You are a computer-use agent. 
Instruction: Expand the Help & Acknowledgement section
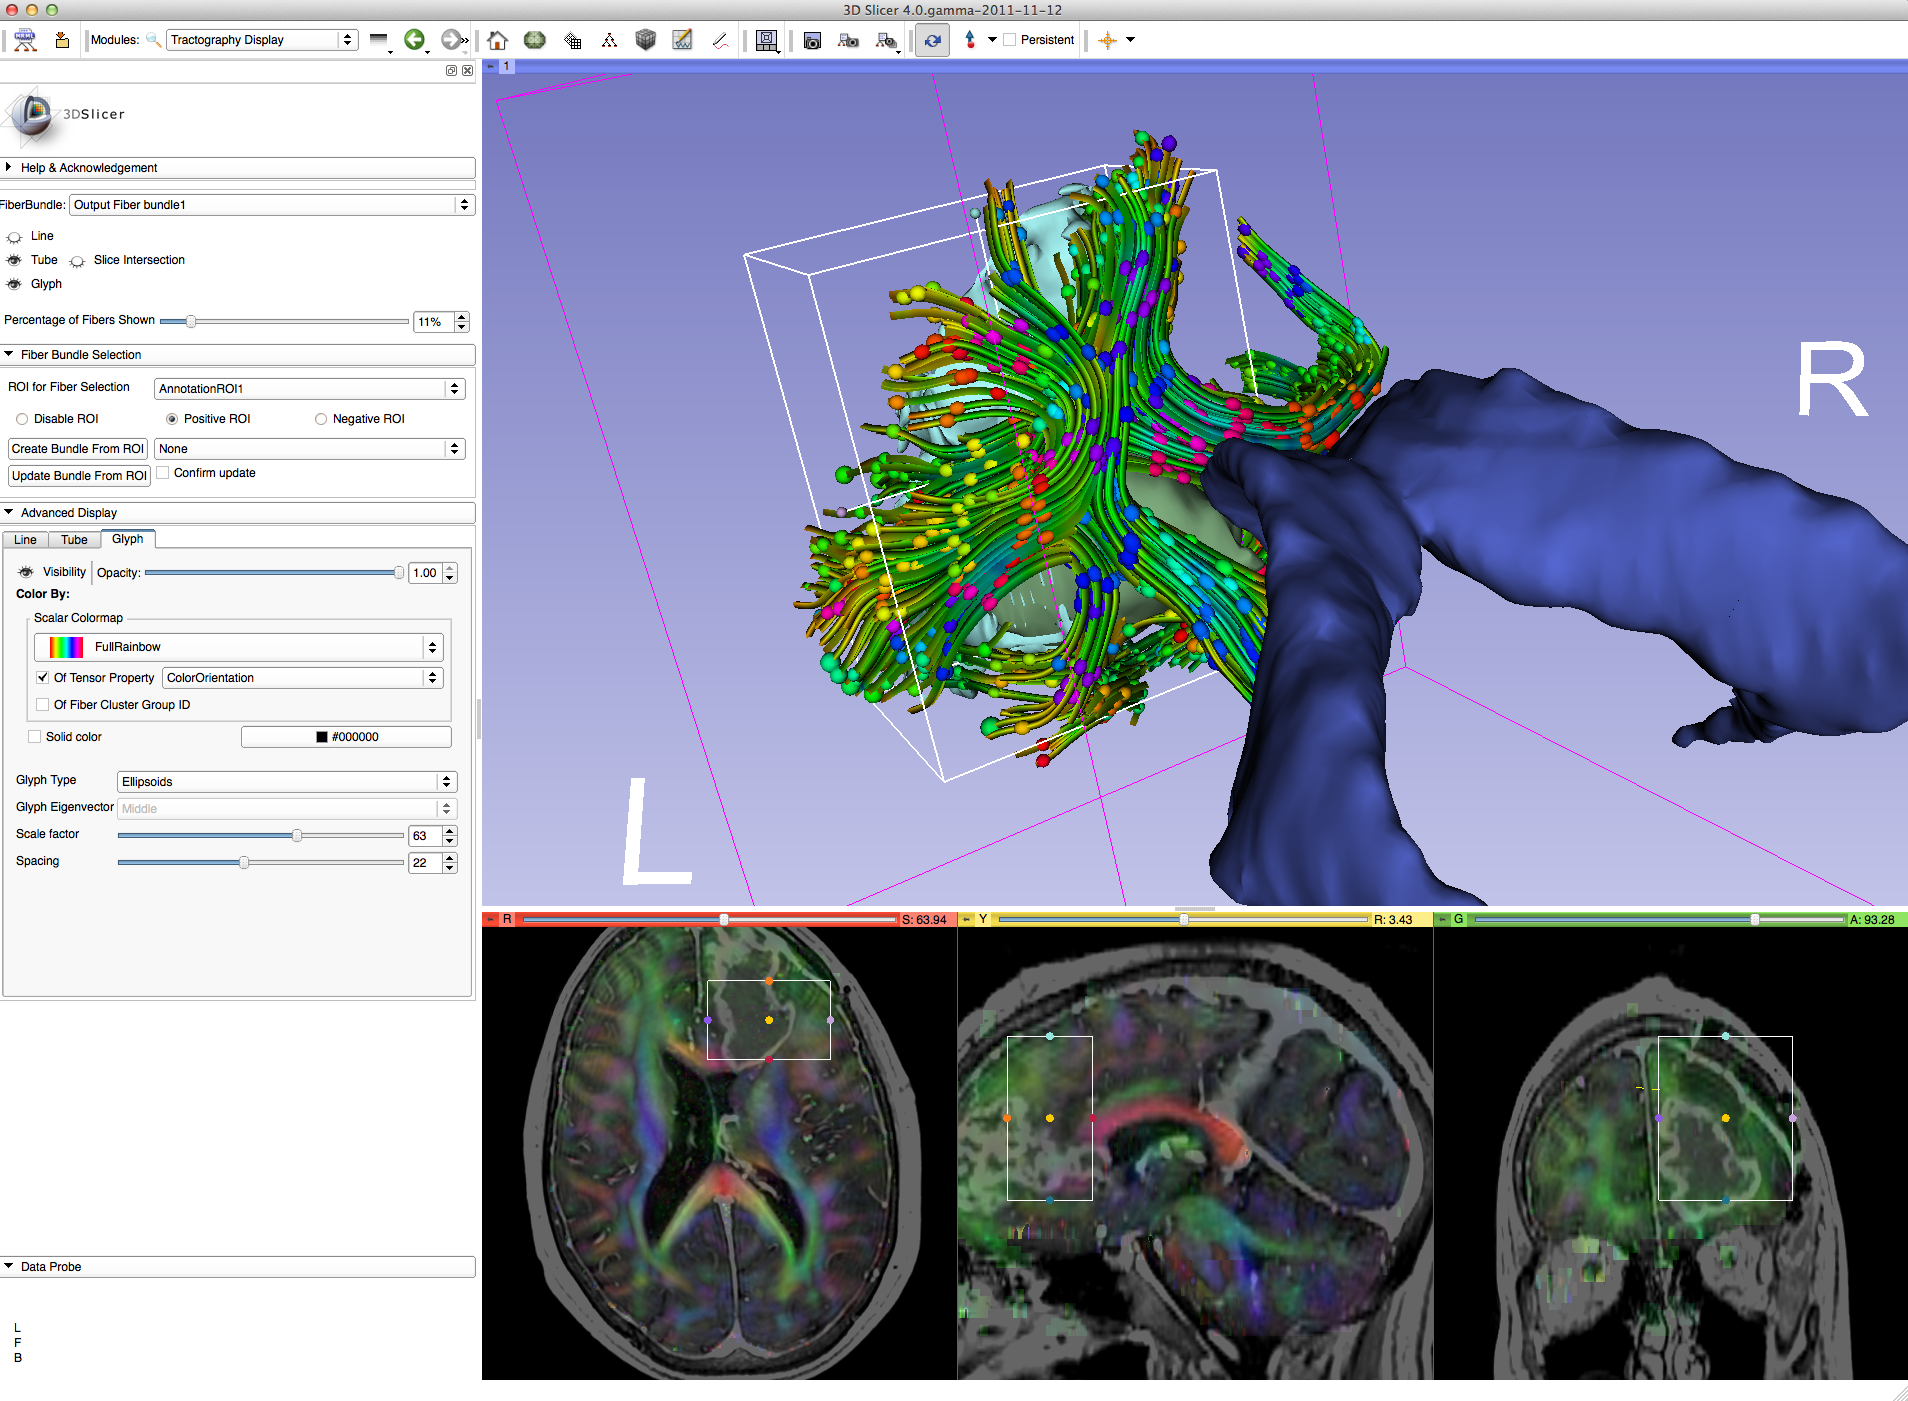point(88,168)
